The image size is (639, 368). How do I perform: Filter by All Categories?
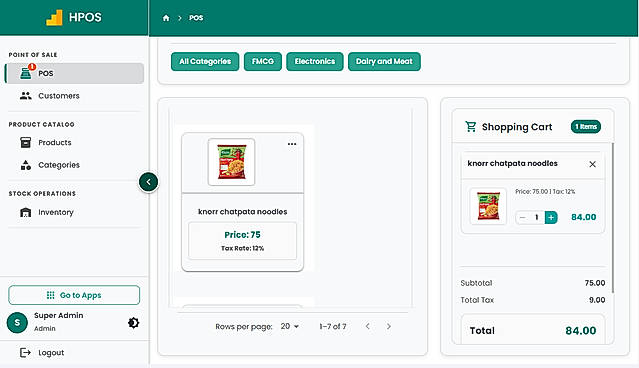coord(205,62)
